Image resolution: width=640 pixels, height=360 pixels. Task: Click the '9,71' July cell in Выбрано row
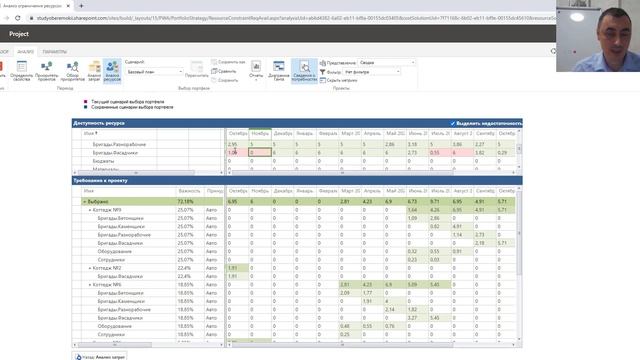tap(439, 202)
